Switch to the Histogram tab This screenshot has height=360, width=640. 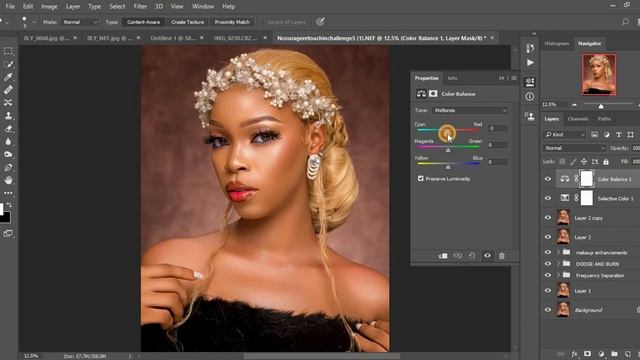(556, 43)
